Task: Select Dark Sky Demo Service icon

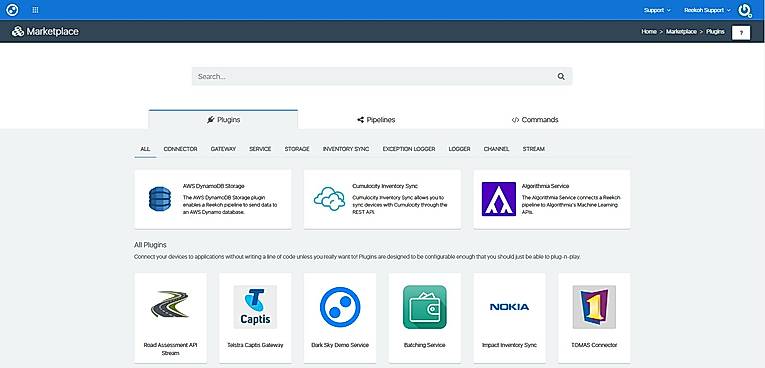Action: (x=340, y=307)
